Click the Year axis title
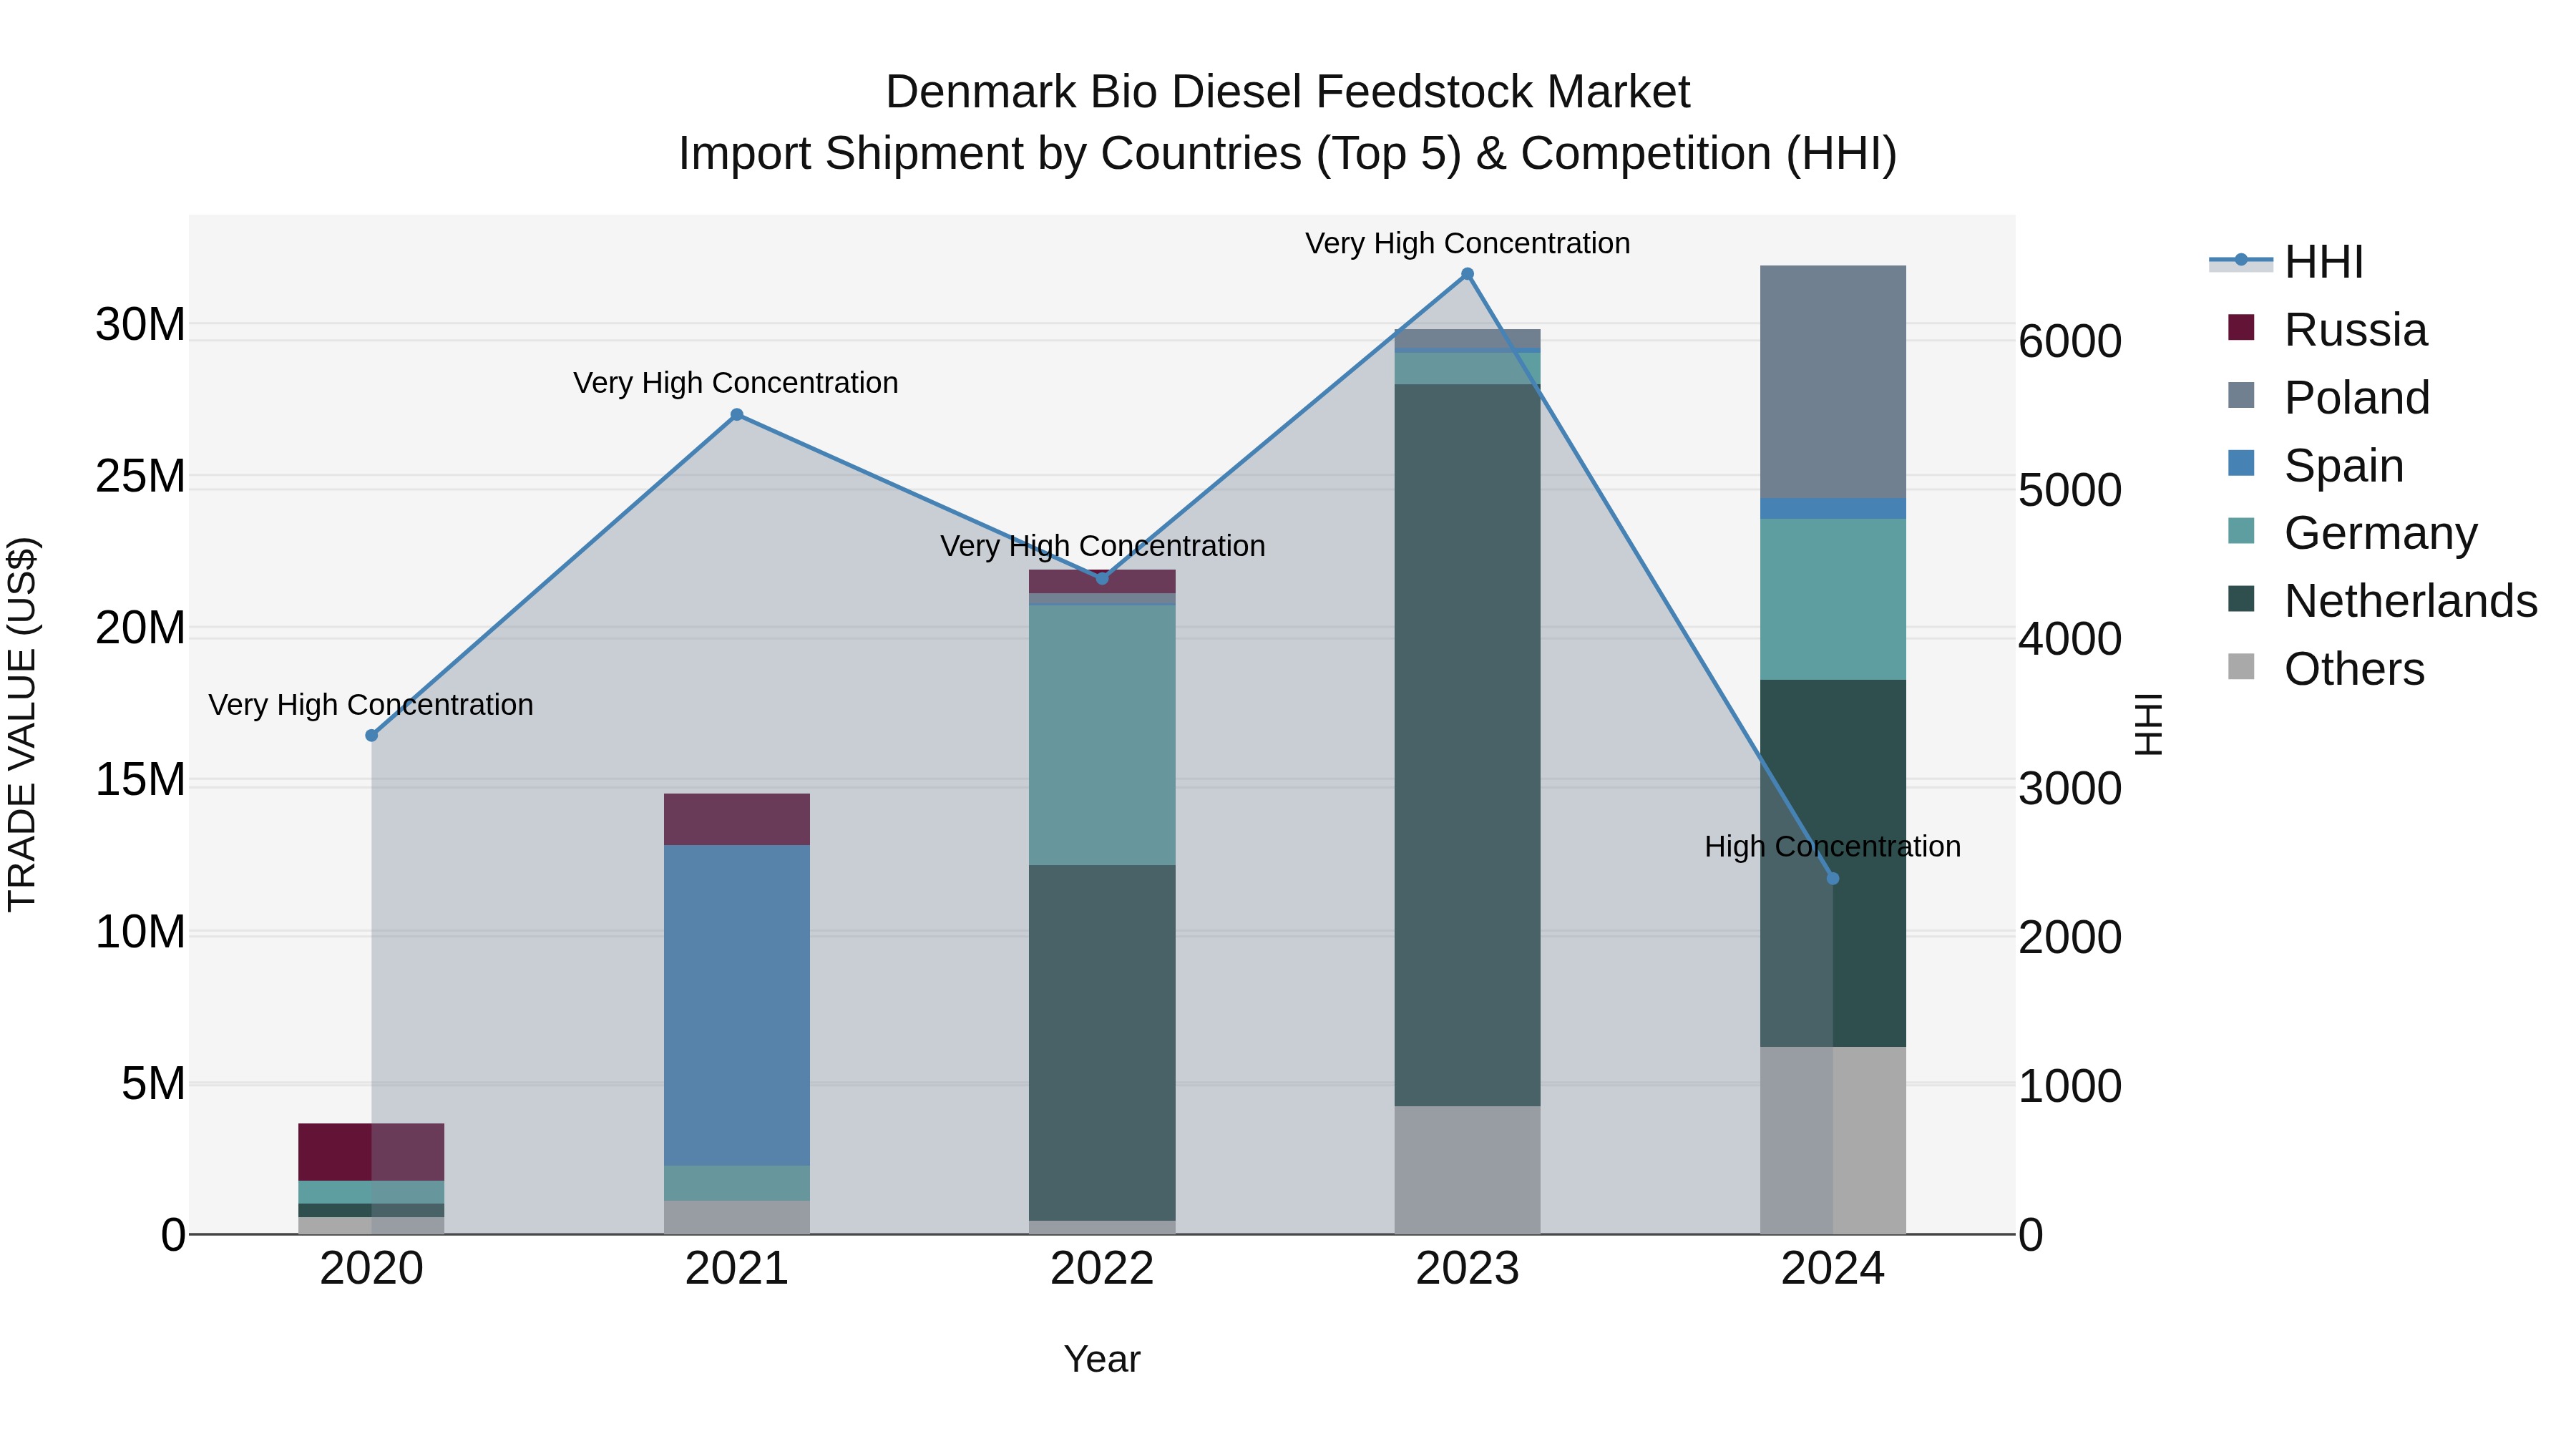 (x=1102, y=1359)
